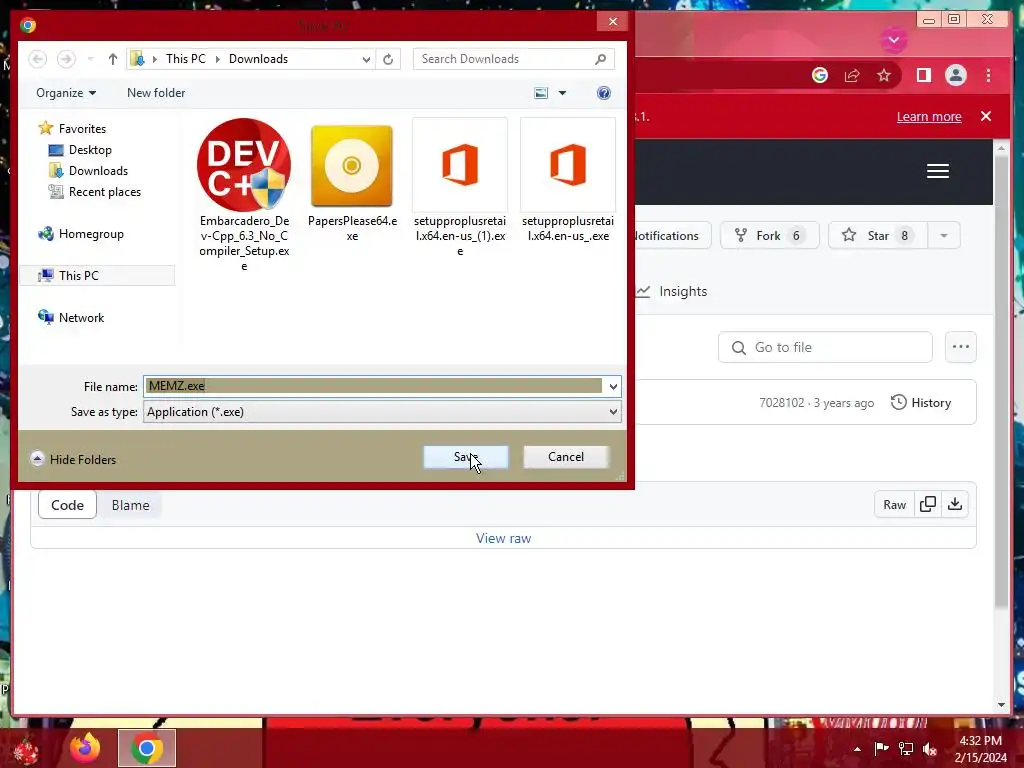Click the File name input field
The height and width of the screenshot is (768, 1024).
(x=374, y=386)
